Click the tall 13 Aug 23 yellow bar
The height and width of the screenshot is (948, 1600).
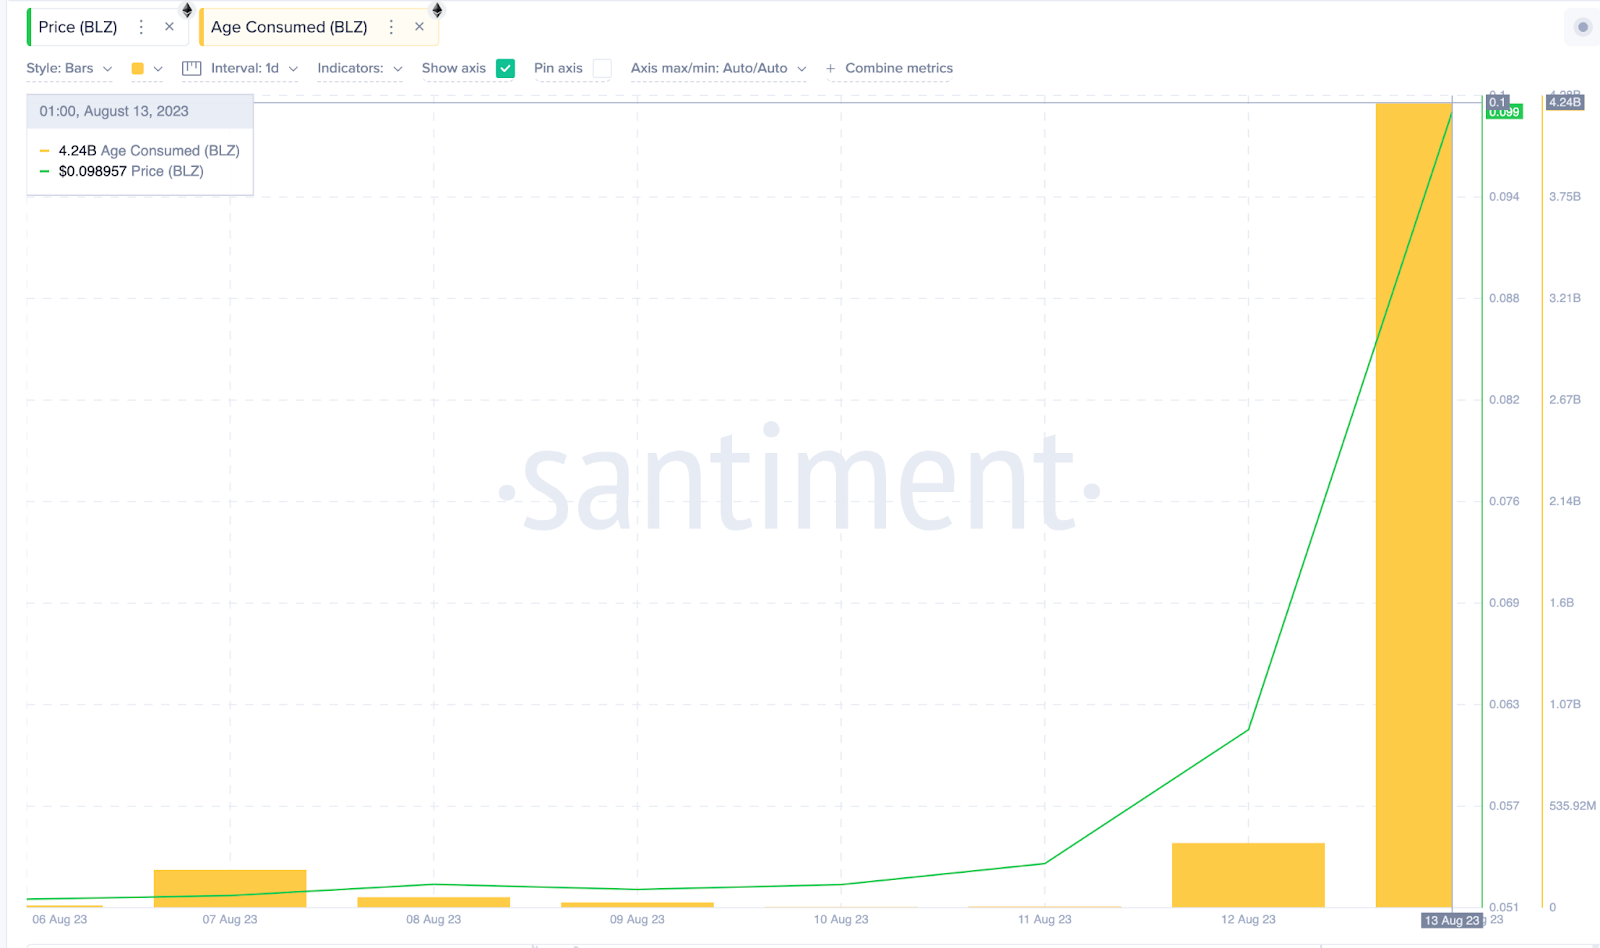point(1414,505)
